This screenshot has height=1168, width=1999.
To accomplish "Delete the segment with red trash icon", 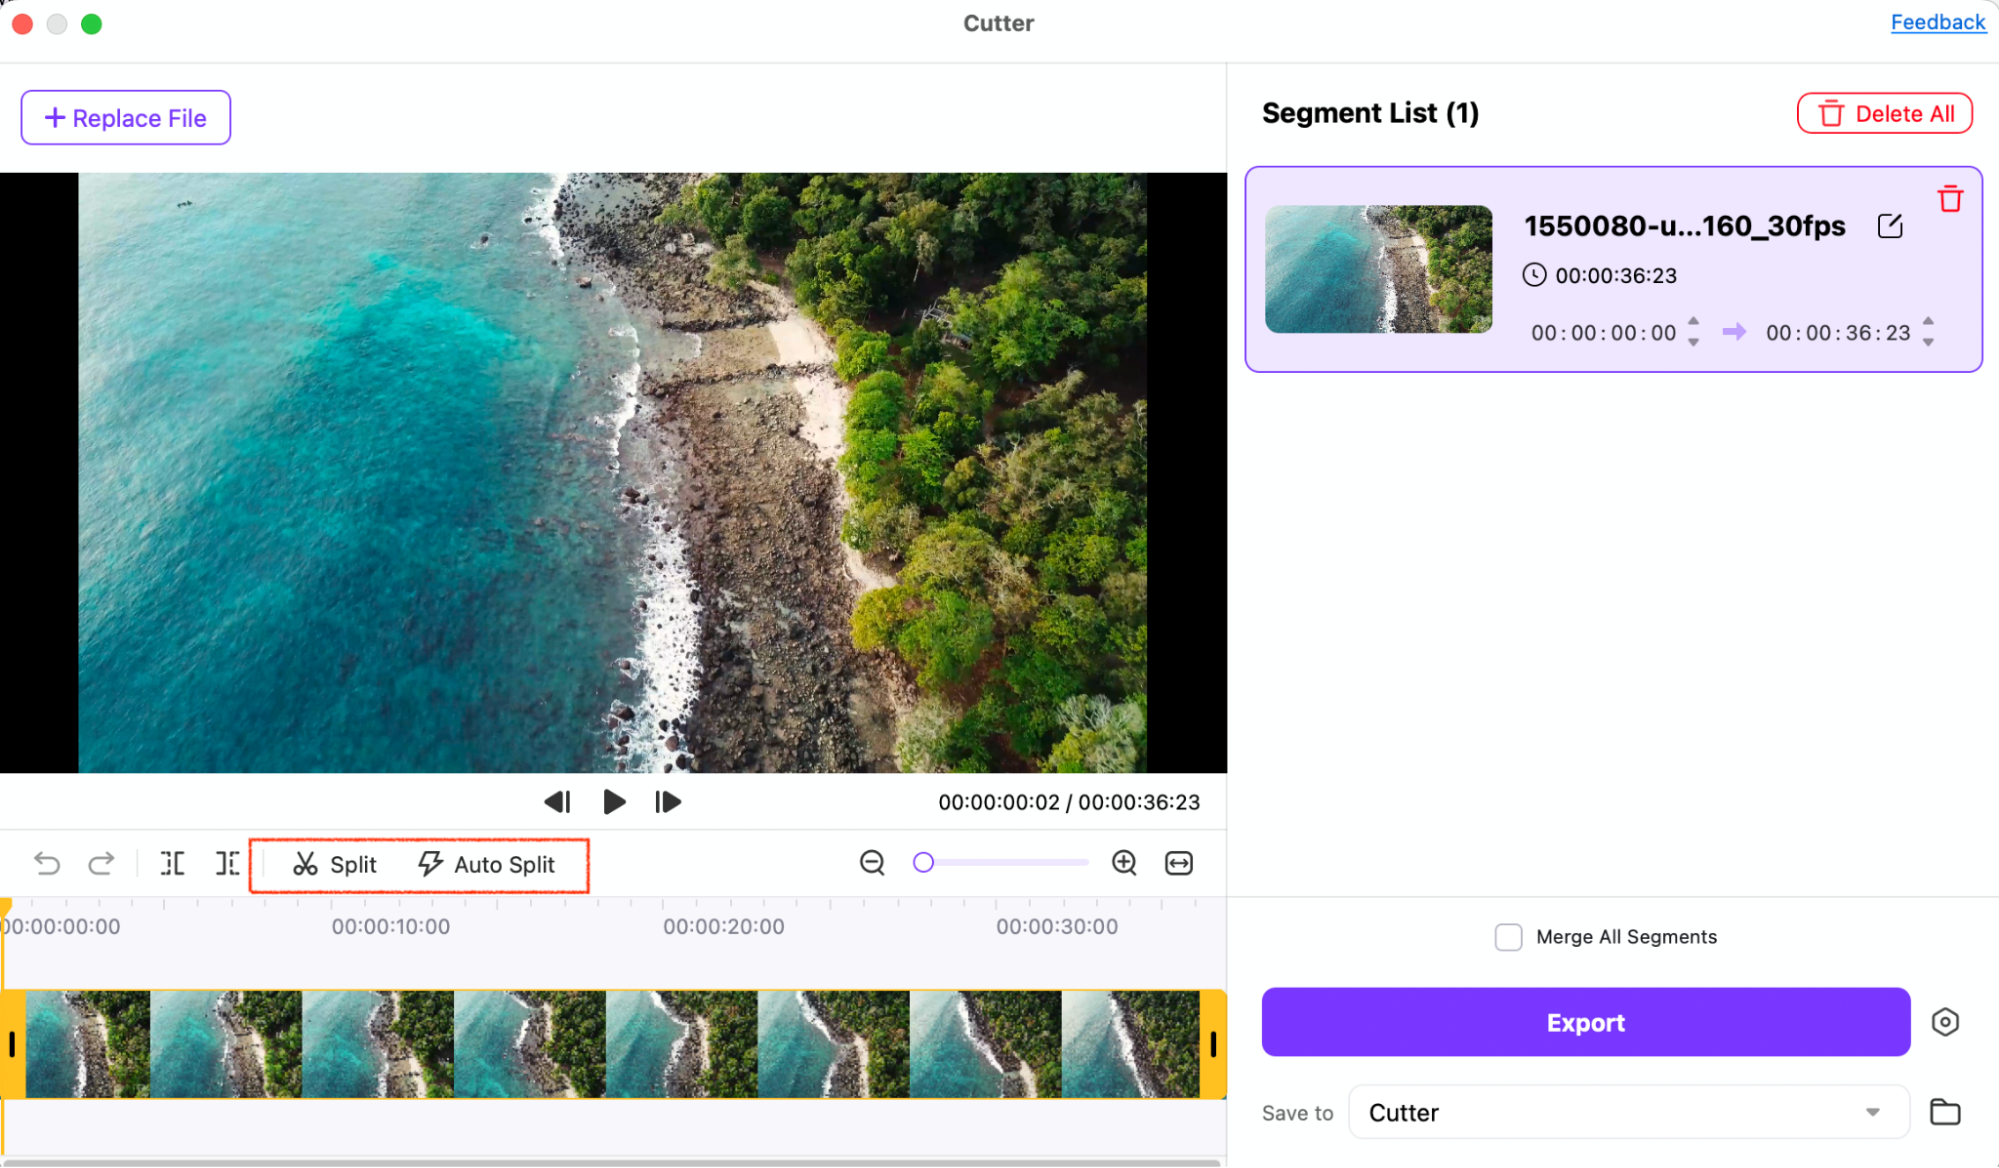I will [x=1950, y=199].
